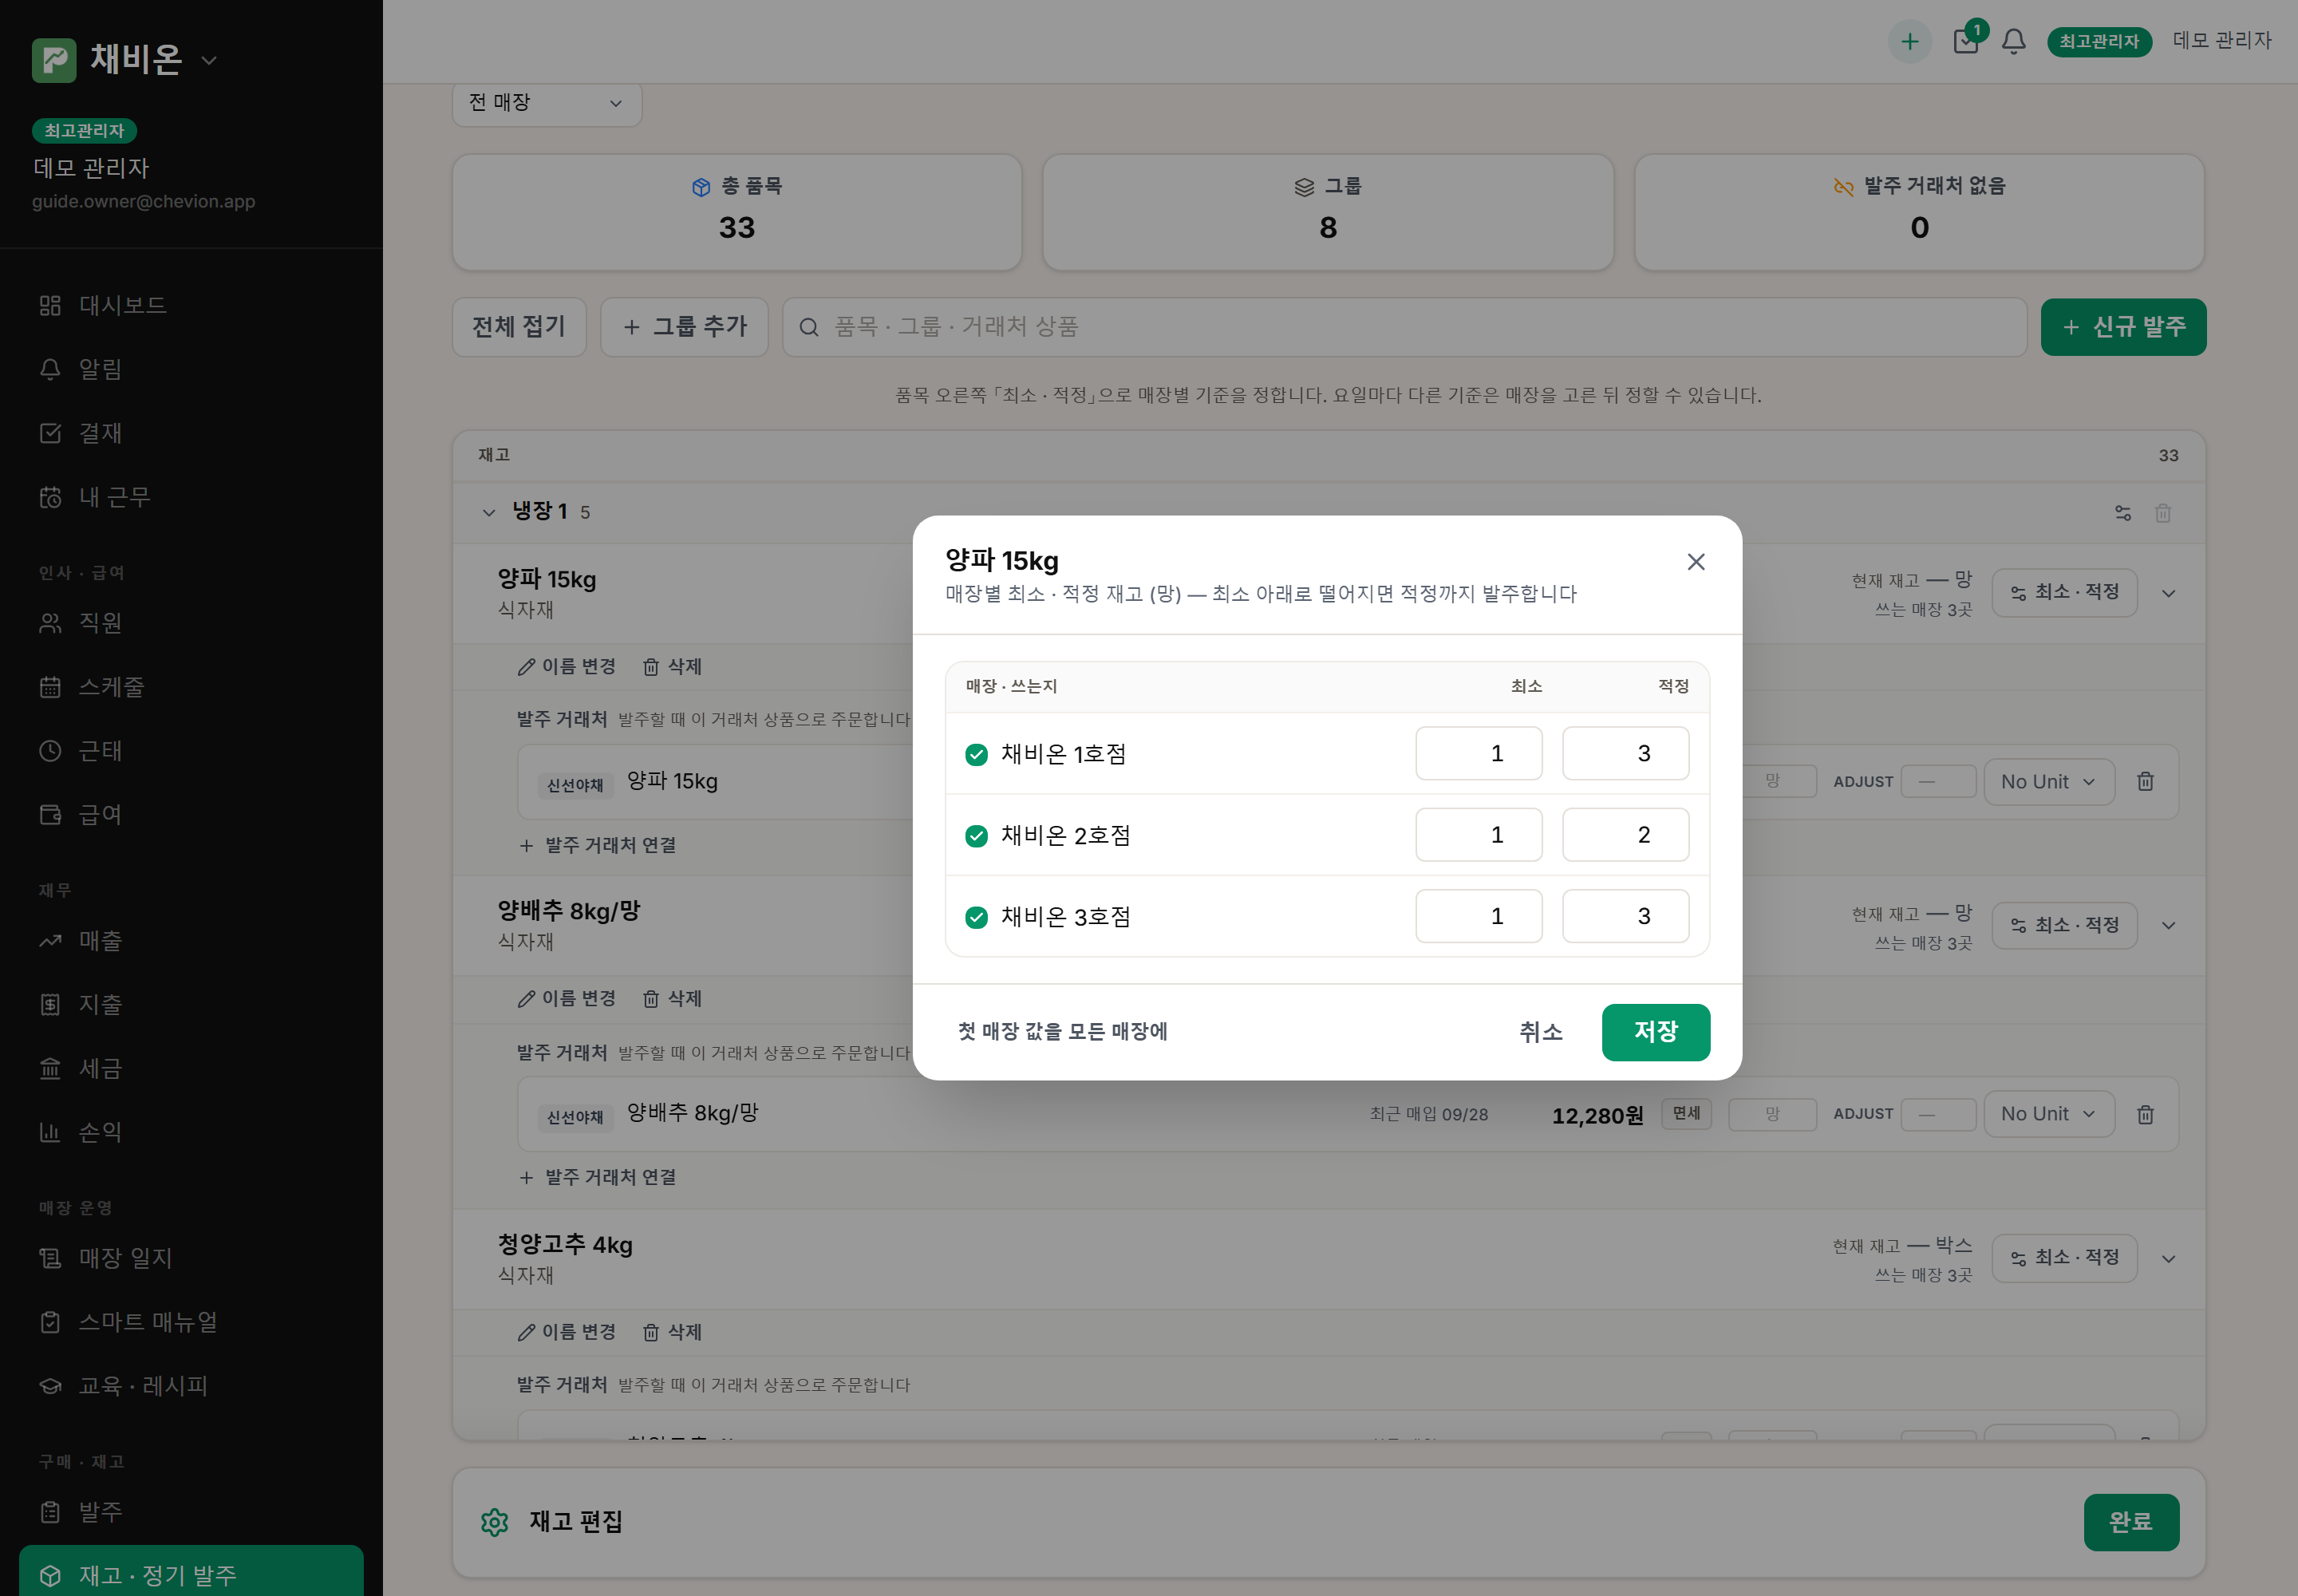Click 완료 to finish 재고 편집

click(x=2130, y=1522)
